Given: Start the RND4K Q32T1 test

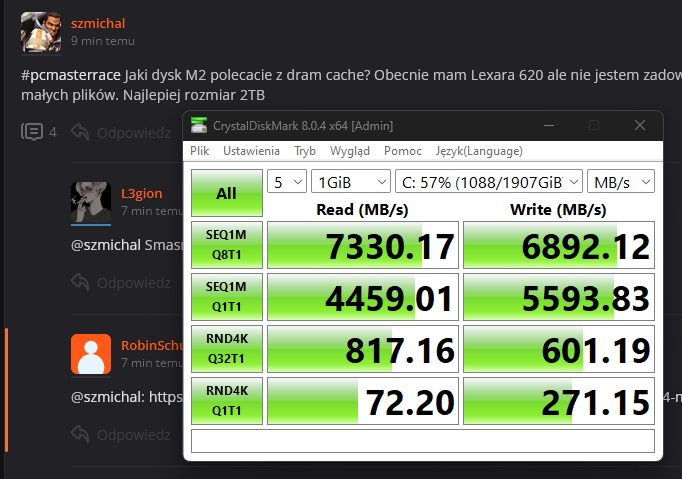Looking at the screenshot, I should coord(227,348).
